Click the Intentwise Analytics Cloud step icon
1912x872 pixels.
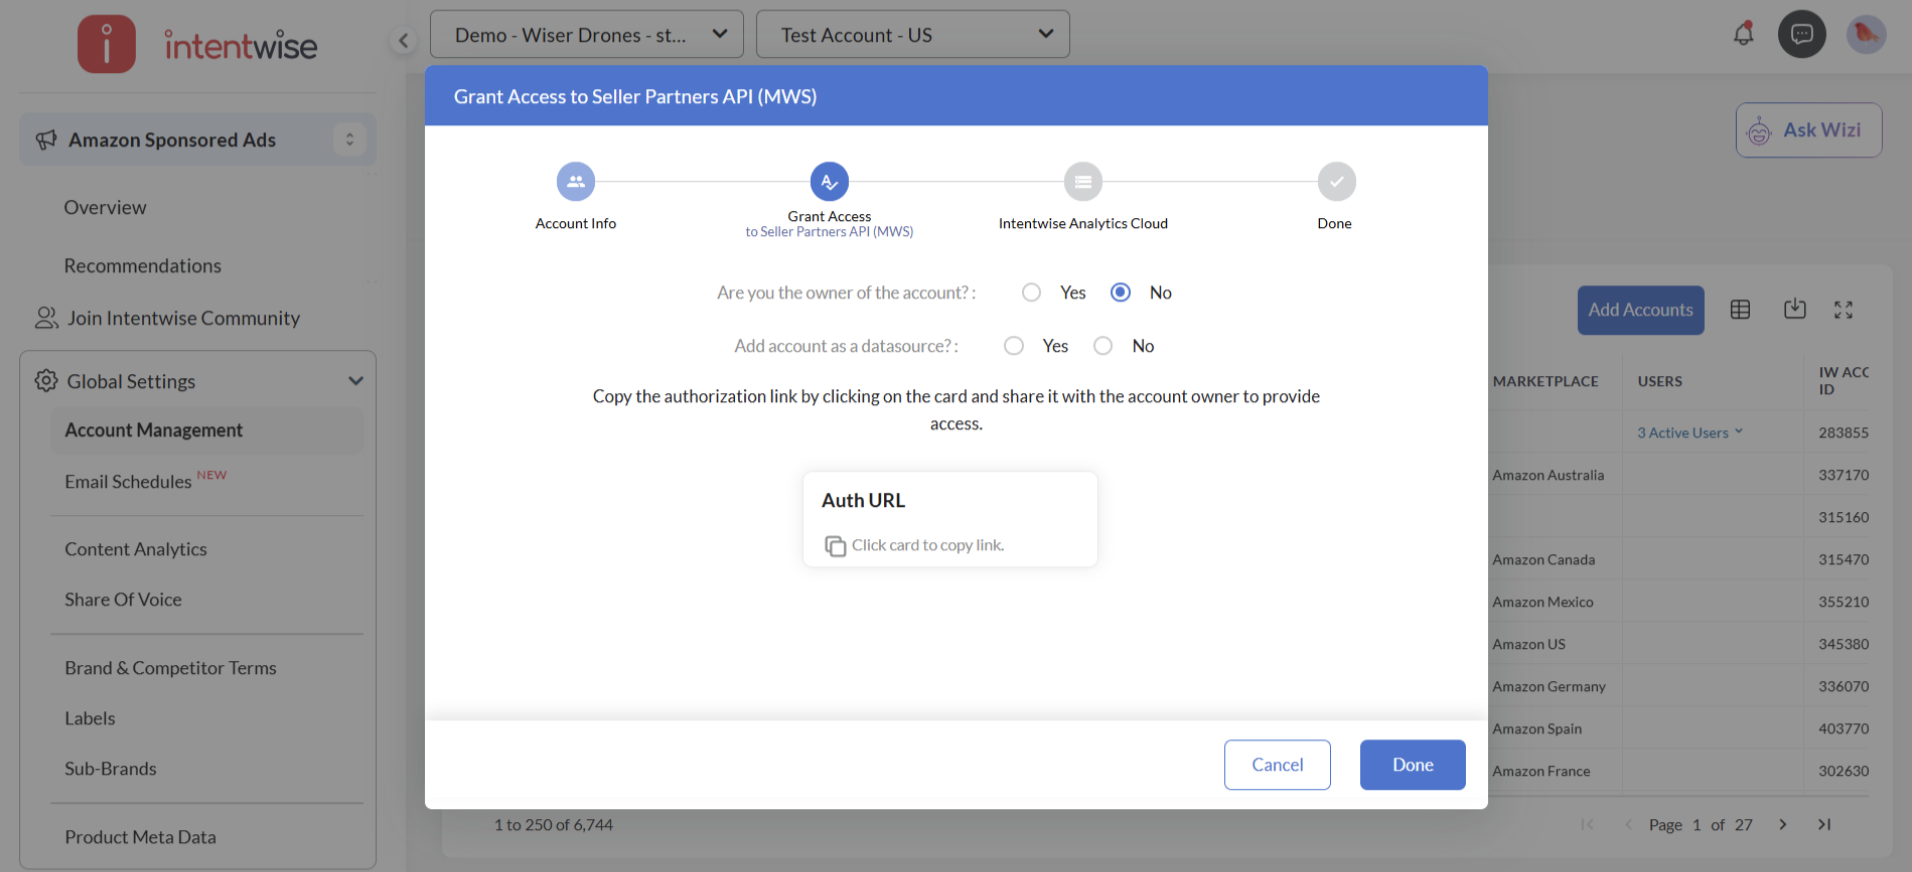(x=1082, y=182)
